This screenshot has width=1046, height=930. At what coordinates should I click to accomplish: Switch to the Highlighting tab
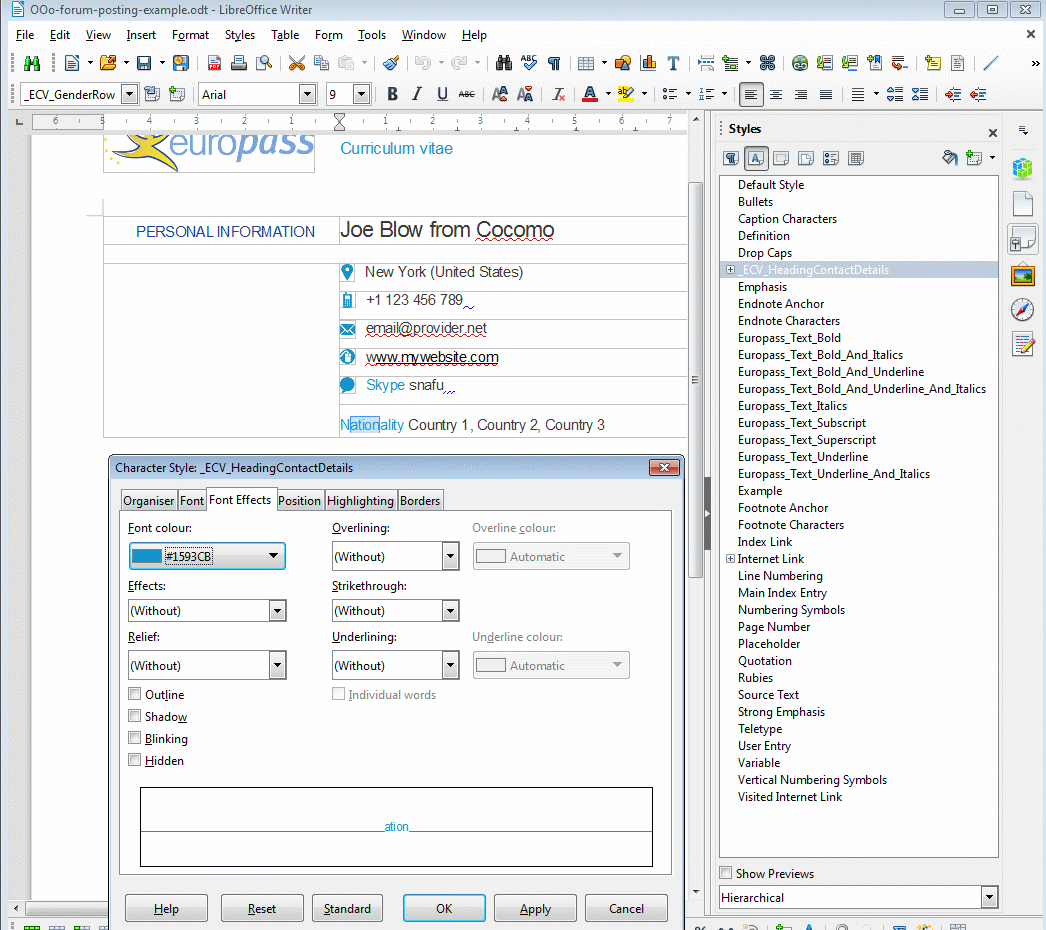point(360,501)
